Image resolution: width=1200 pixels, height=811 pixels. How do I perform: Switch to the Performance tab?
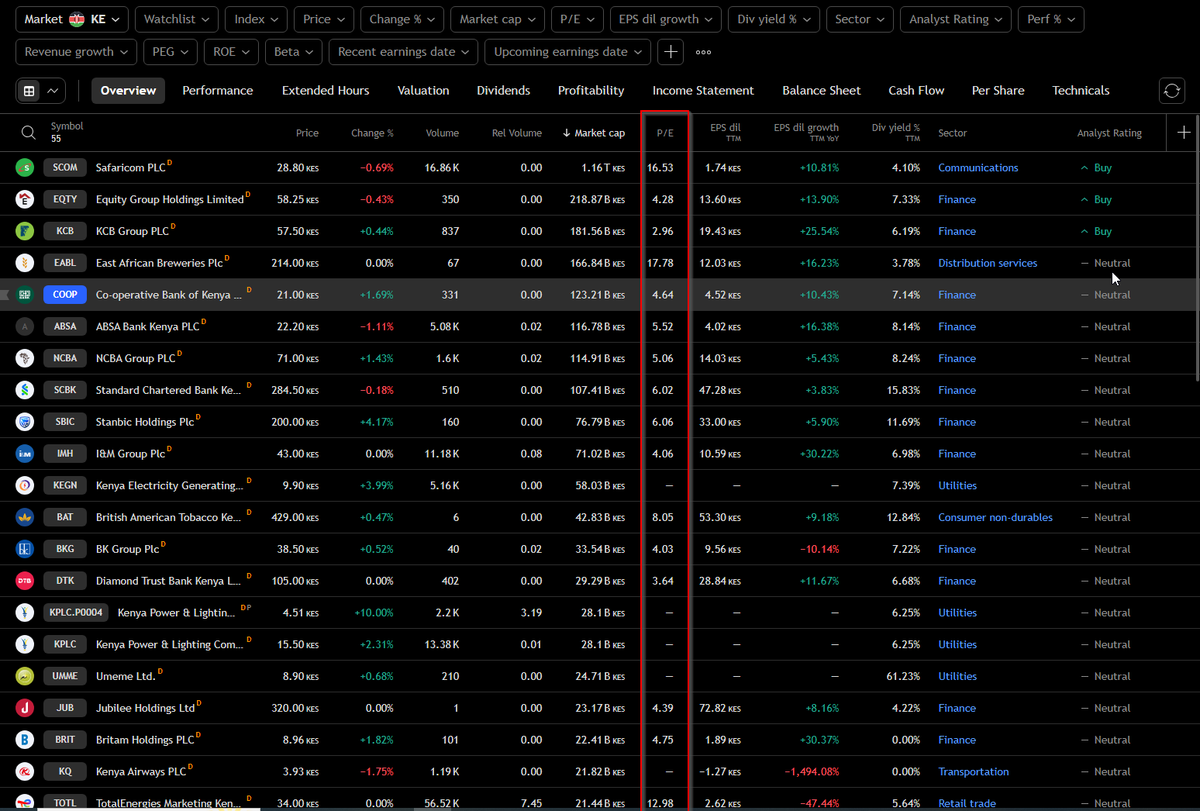tap(217, 91)
